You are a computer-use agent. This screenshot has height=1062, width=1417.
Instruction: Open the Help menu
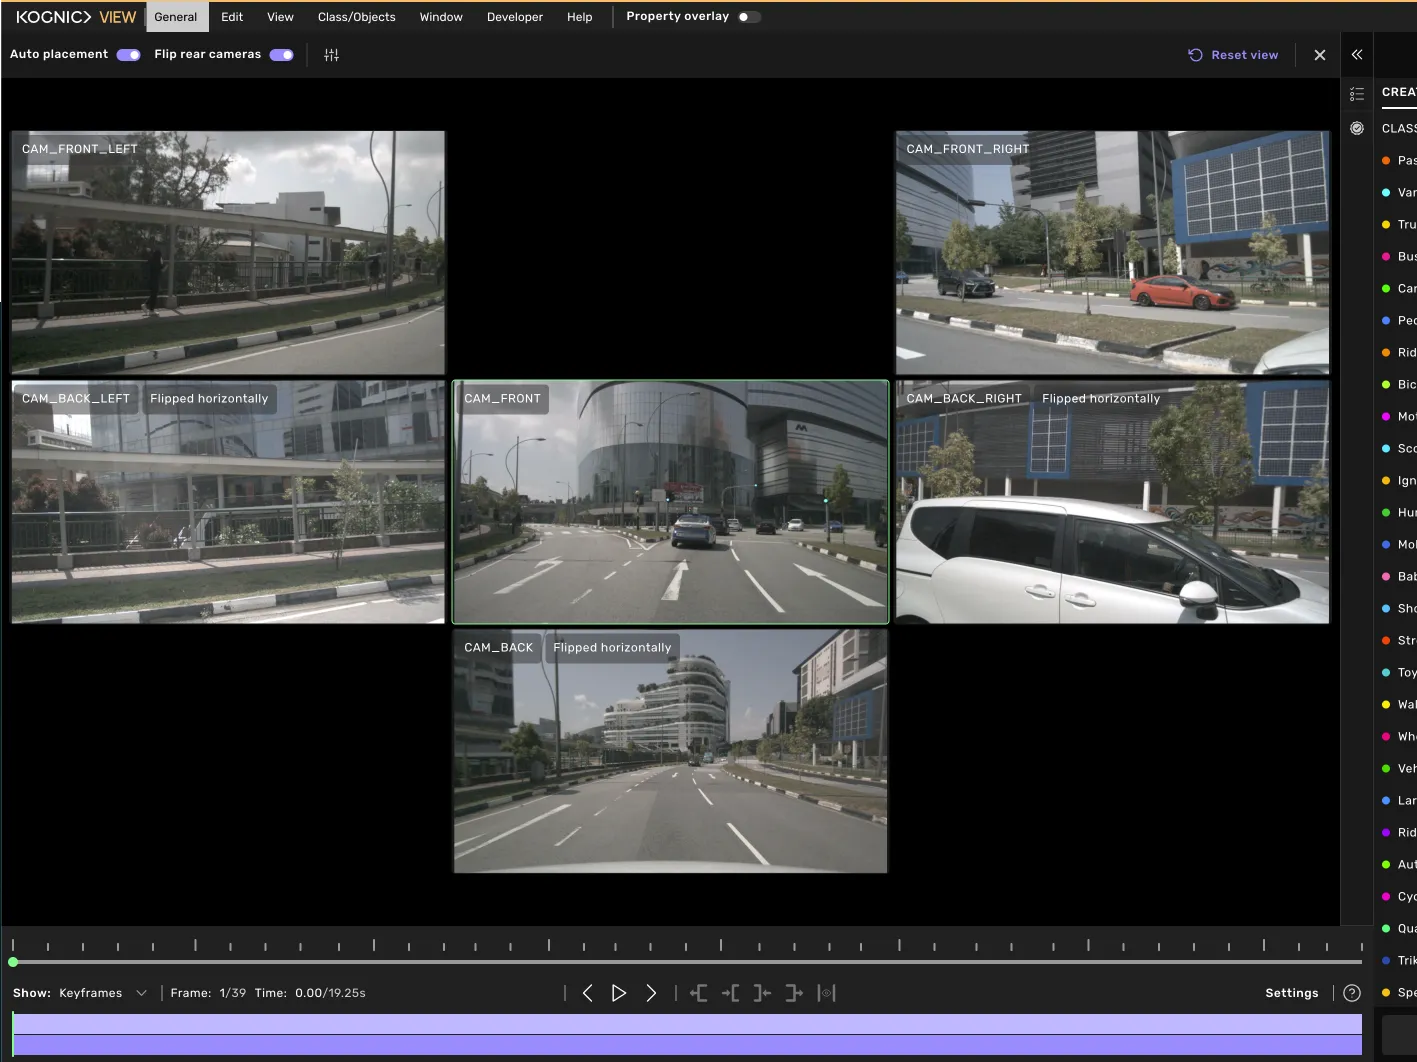[x=580, y=17]
